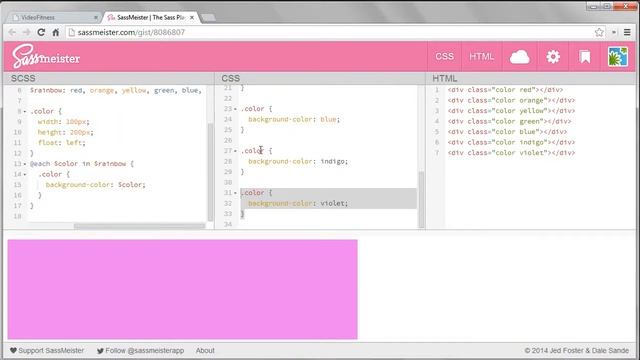Click the div 'color violet' HTML line
640x360 pixels.
pyautogui.click(x=511, y=153)
